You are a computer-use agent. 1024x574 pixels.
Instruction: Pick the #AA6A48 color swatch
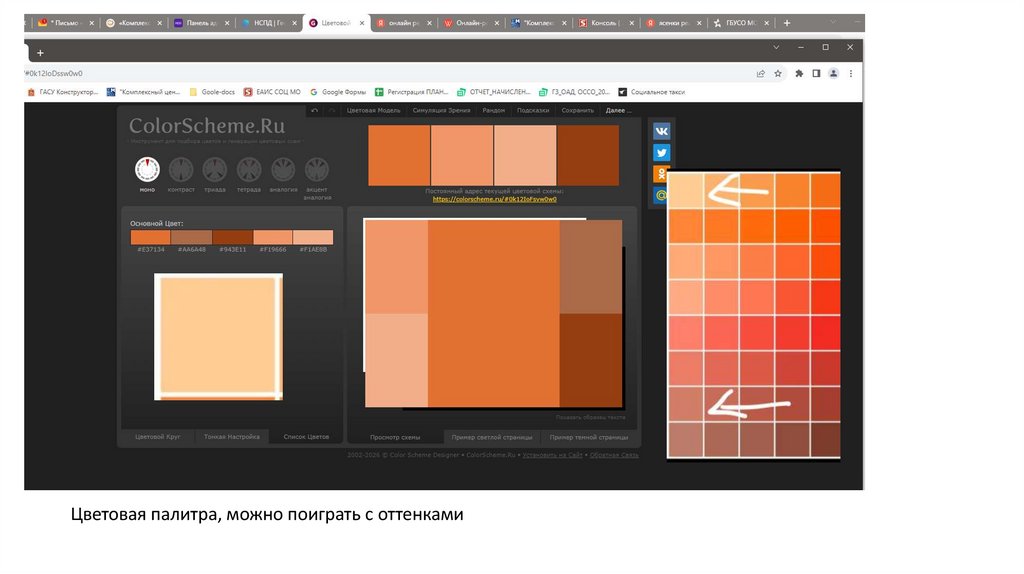coord(191,237)
